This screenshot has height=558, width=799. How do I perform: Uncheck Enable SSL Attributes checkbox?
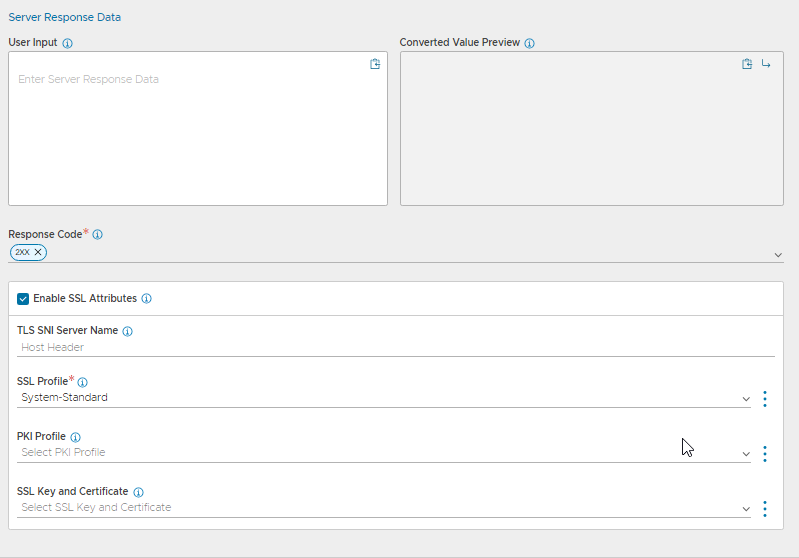tap(23, 299)
